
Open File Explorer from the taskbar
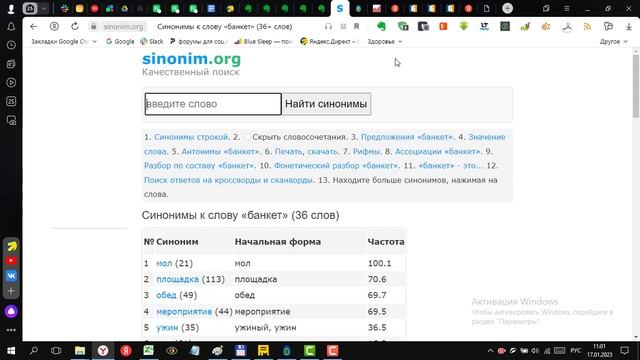pos(80,351)
